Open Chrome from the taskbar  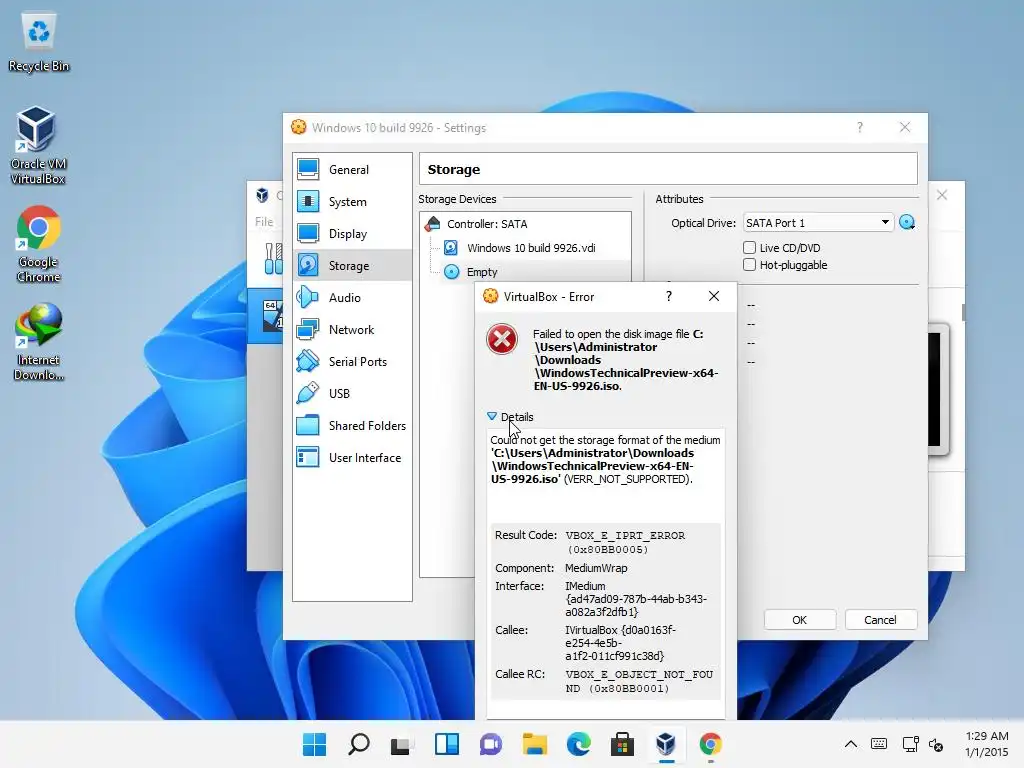pos(711,744)
